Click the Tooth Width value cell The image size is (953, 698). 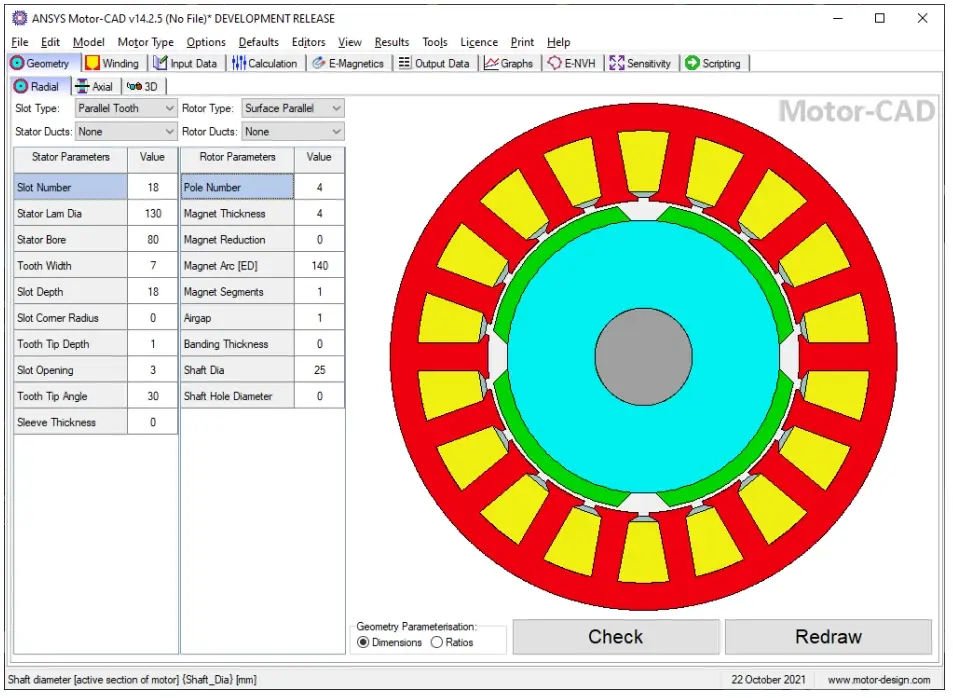click(153, 266)
